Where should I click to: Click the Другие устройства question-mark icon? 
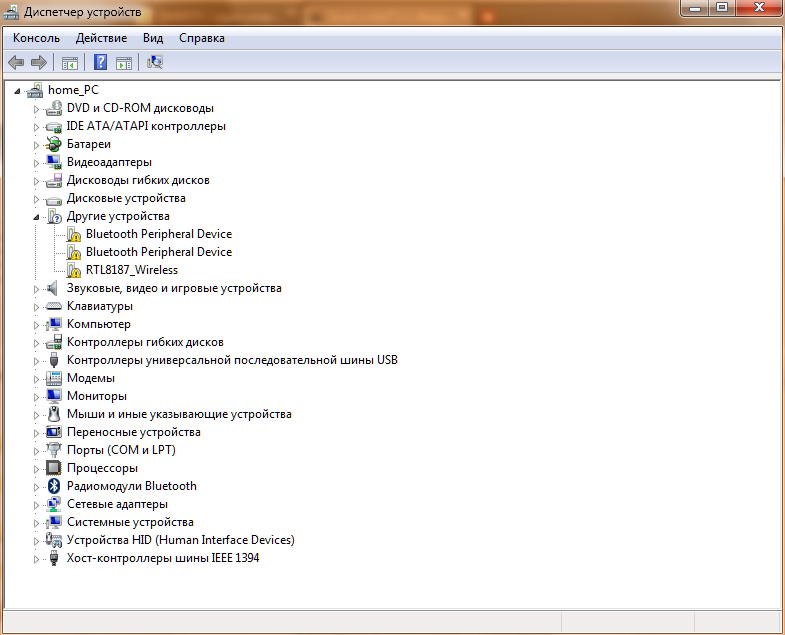click(x=55, y=216)
